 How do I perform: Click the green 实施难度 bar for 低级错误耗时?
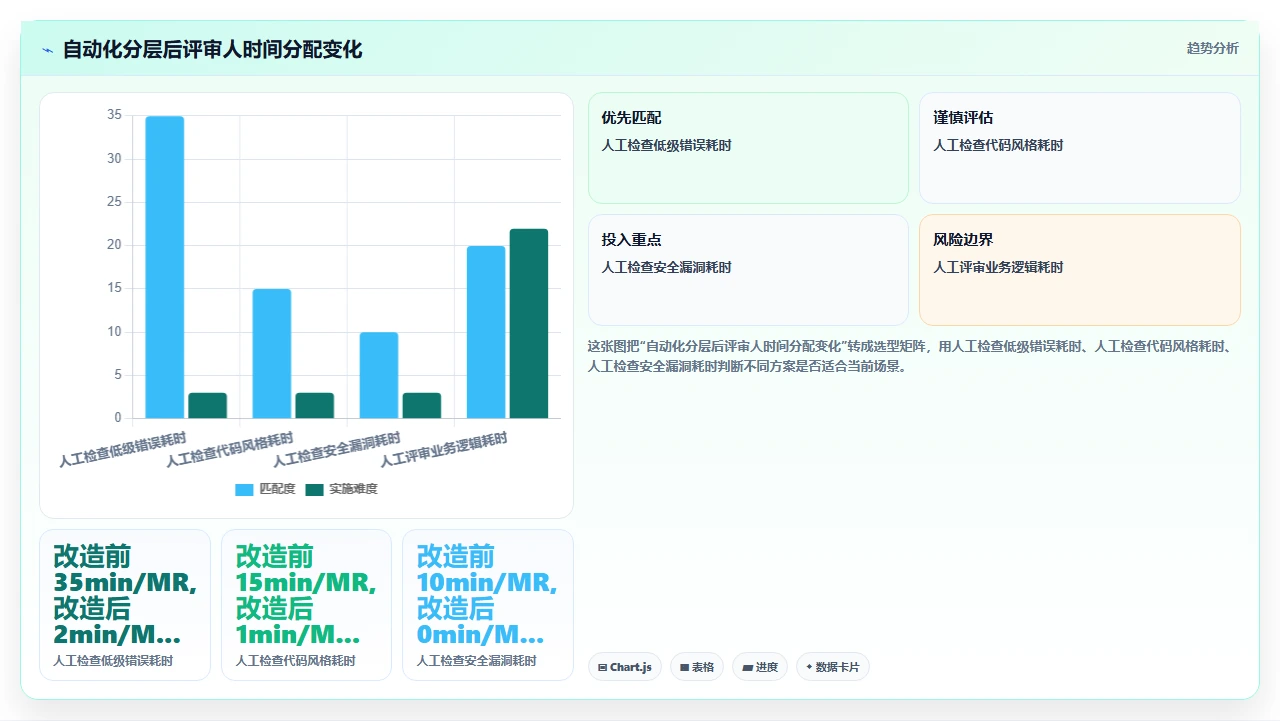[x=208, y=405]
